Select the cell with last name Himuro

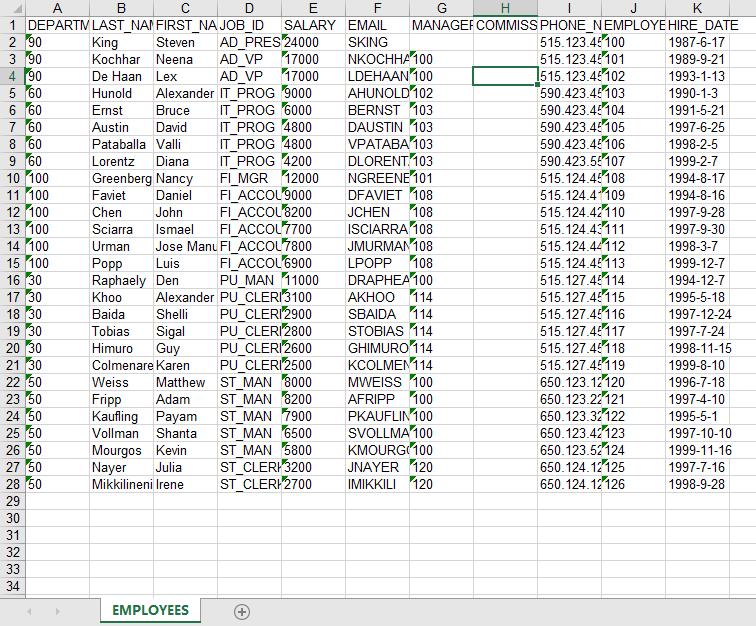(x=122, y=348)
